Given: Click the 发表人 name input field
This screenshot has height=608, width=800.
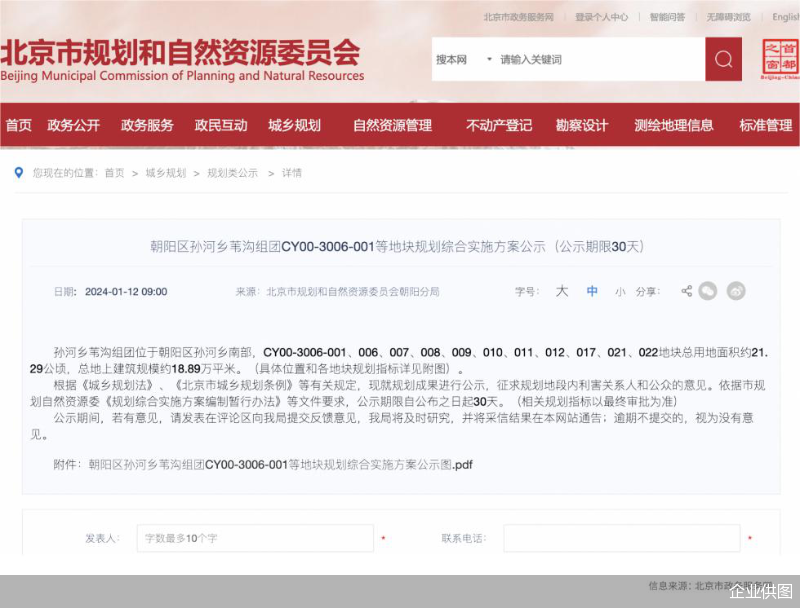Looking at the screenshot, I should pos(255,537).
